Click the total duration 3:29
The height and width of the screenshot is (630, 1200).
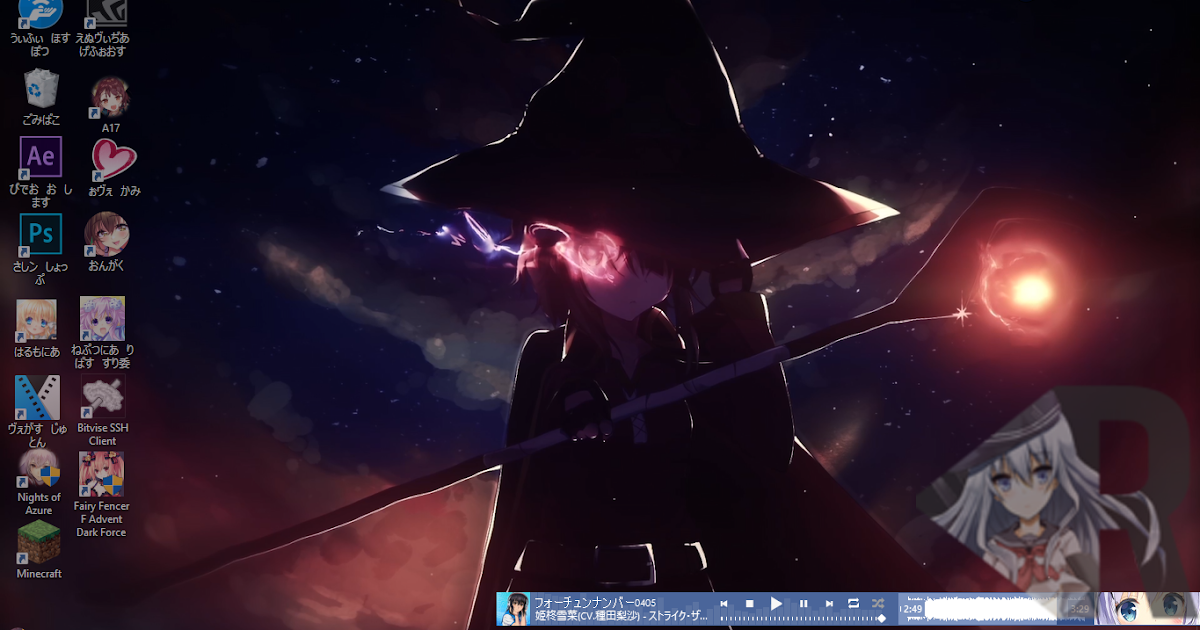pyautogui.click(x=1079, y=609)
